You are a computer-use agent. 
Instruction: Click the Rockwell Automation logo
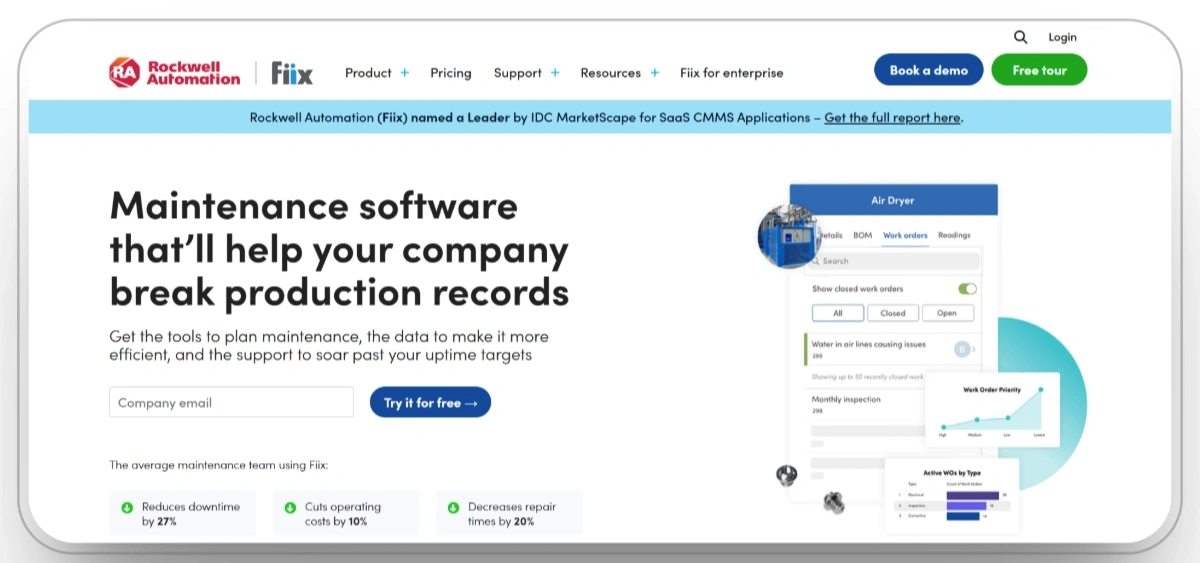(x=175, y=72)
